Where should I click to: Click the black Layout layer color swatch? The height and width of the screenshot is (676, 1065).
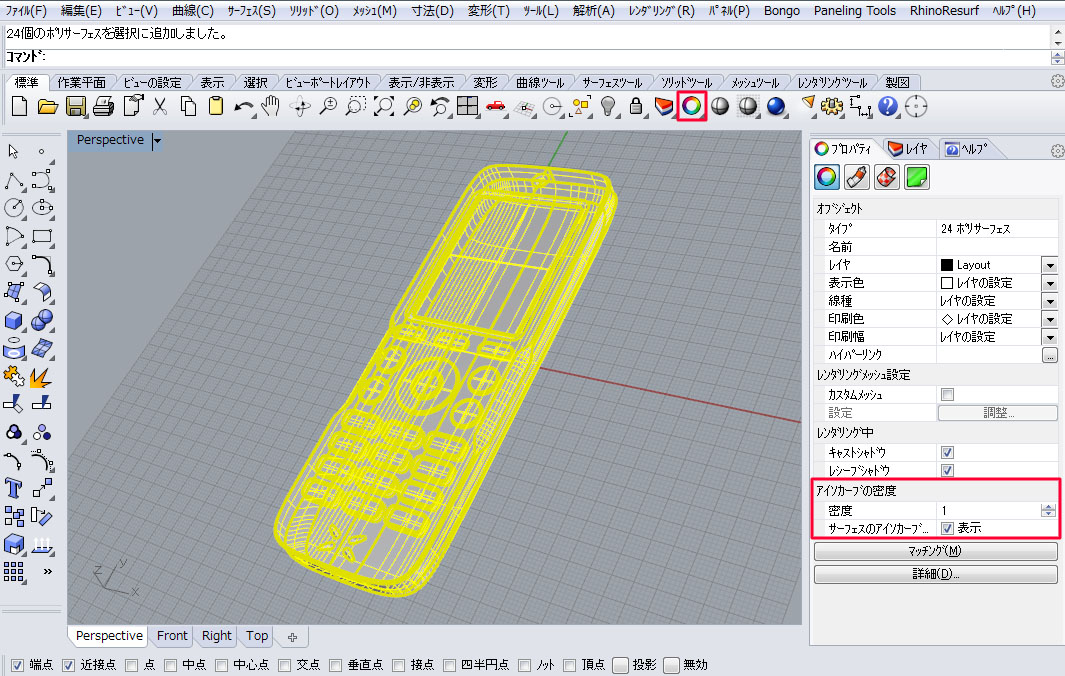pos(947,265)
